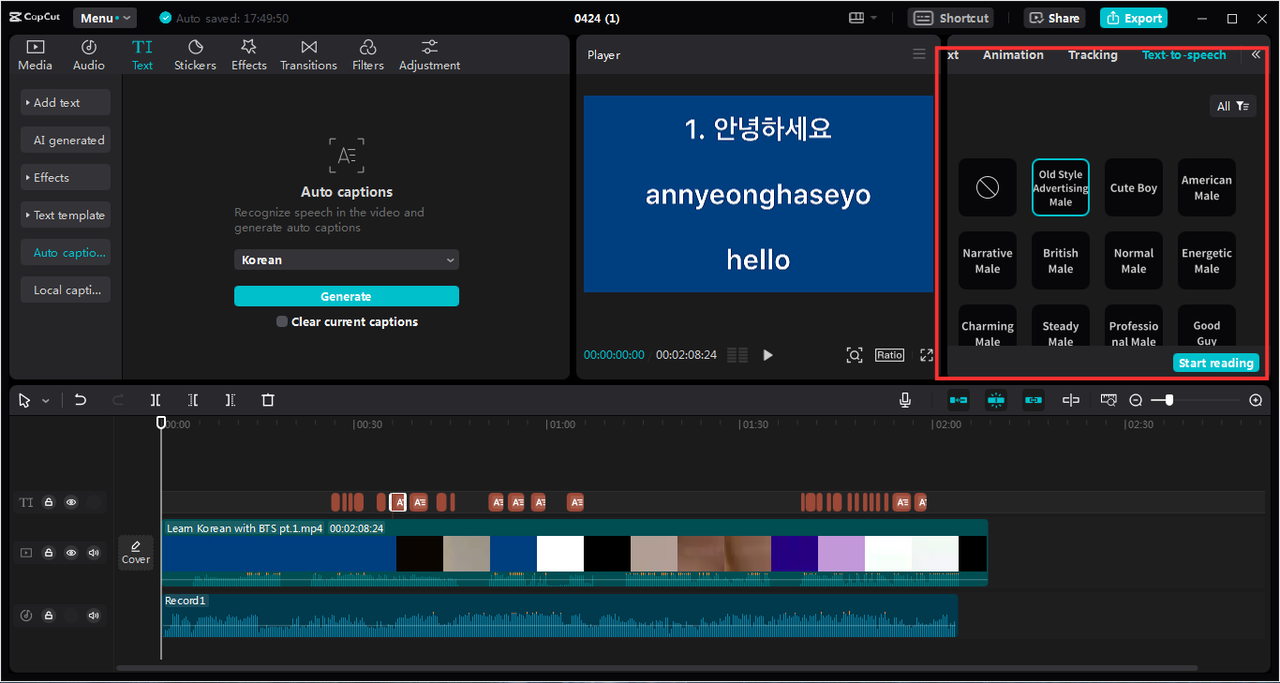Select the no-voice option tile
Image resolution: width=1280 pixels, height=683 pixels.
tap(987, 188)
